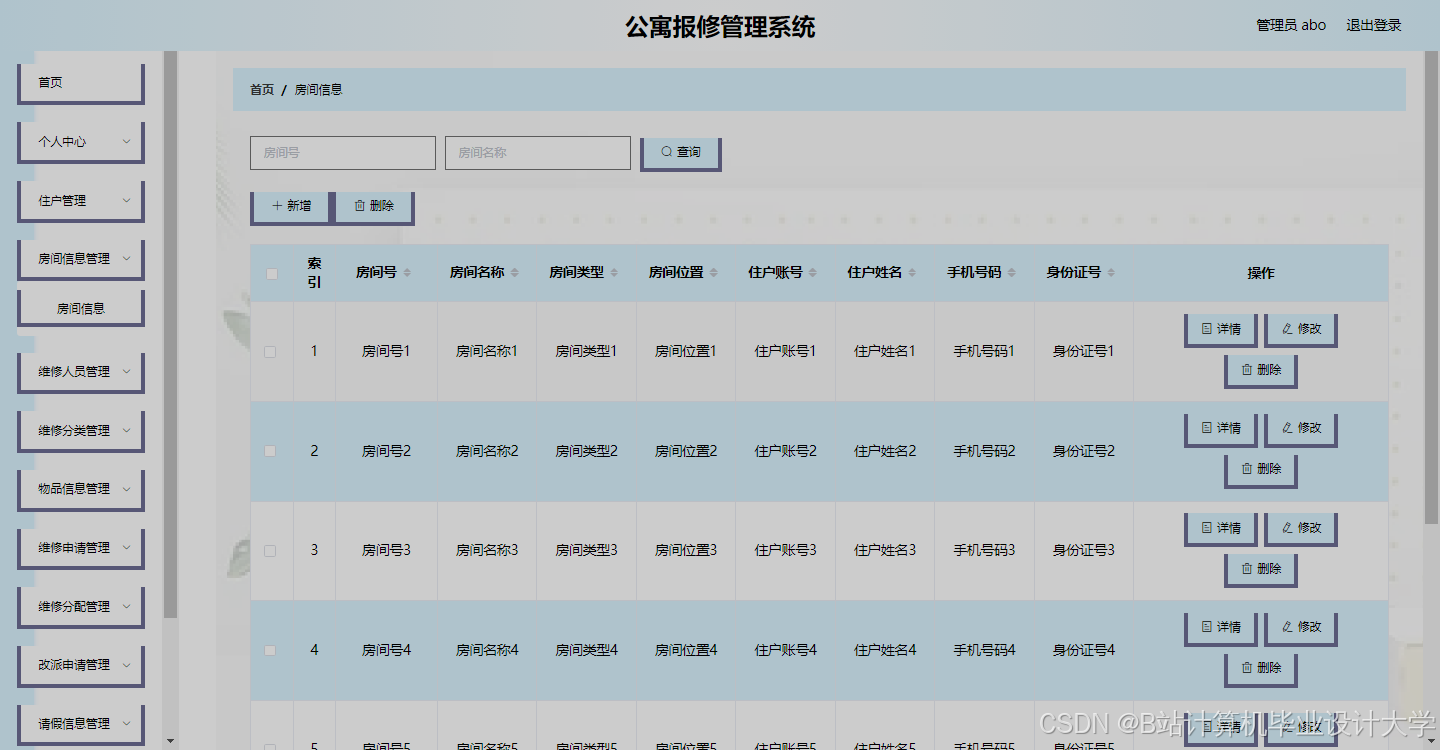The height and width of the screenshot is (750, 1440).
Task: Open details for row 房间号3
Action: point(1221,528)
